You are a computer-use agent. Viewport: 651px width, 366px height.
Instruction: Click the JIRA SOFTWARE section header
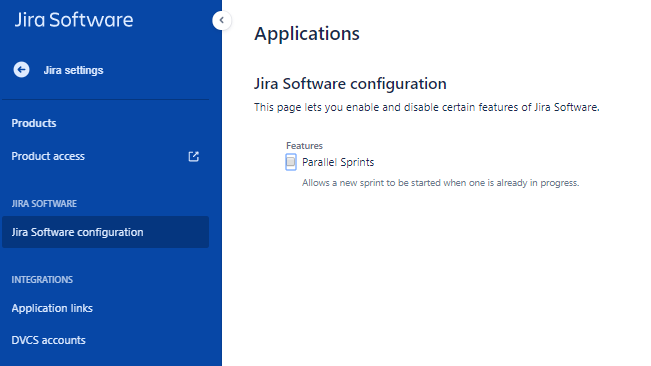click(x=44, y=204)
